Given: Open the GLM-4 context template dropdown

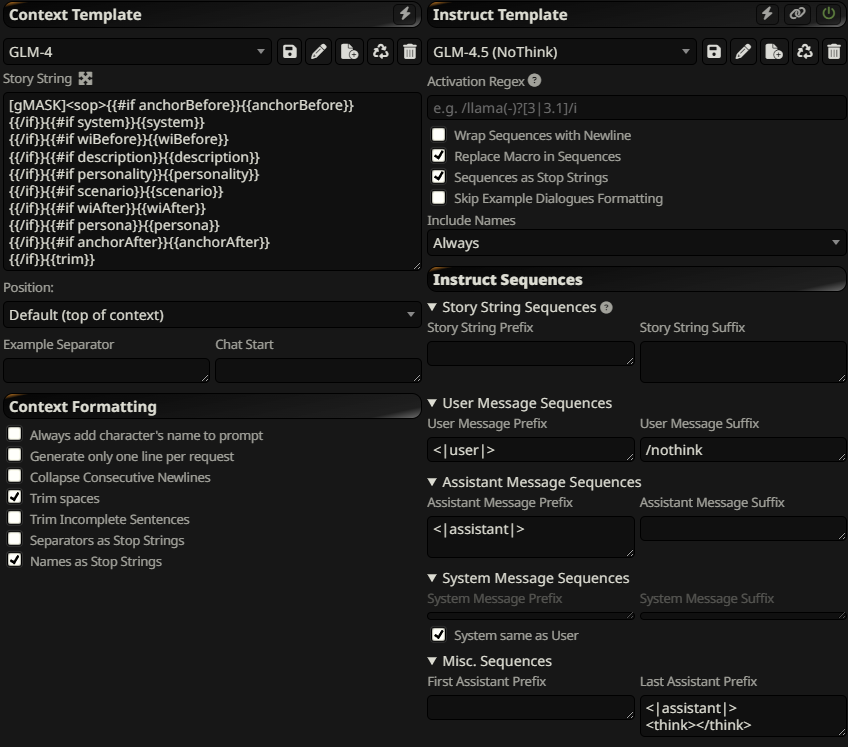Looking at the screenshot, I should 137,52.
